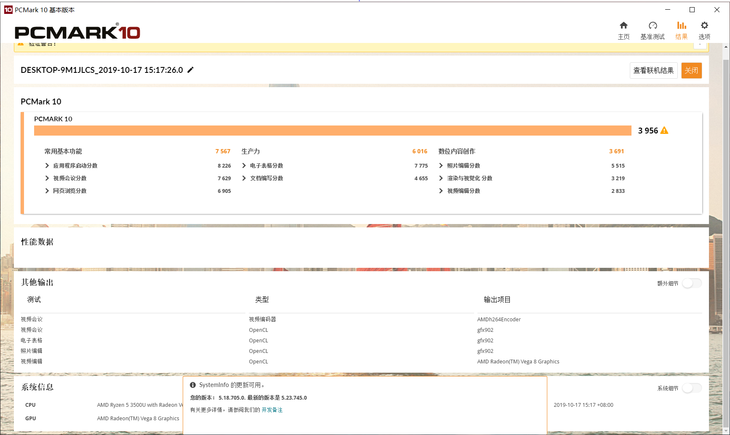Expand the 文档编写分数 row
This screenshot has height=435, width=730.
pyautogui.click(x=244, y=178)
